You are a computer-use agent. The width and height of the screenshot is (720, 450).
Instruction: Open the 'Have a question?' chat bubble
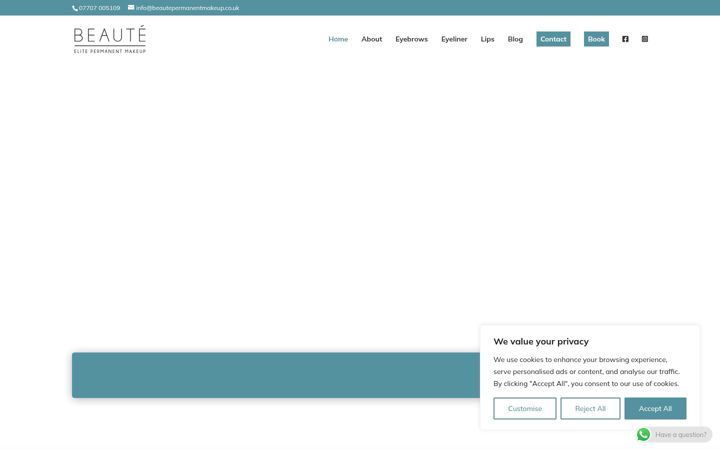(x=681, y=434)
